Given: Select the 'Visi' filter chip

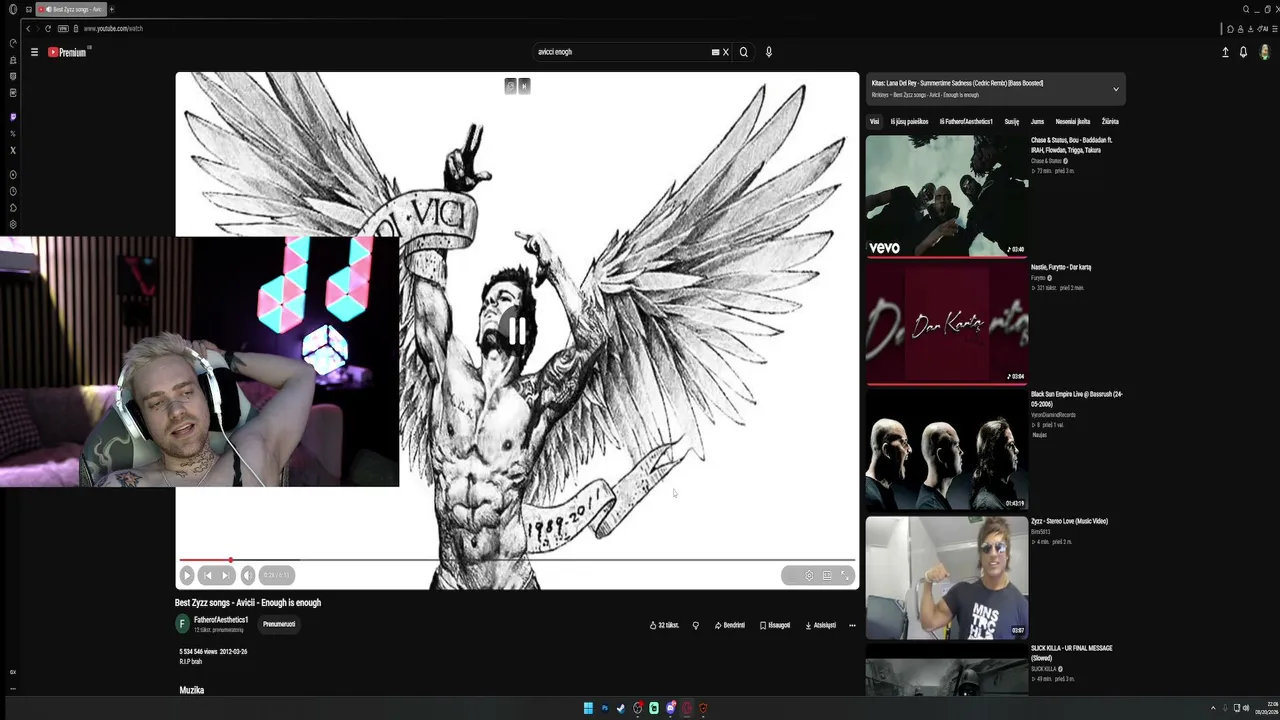Looking at the screenshot, I should coord(874,122).
